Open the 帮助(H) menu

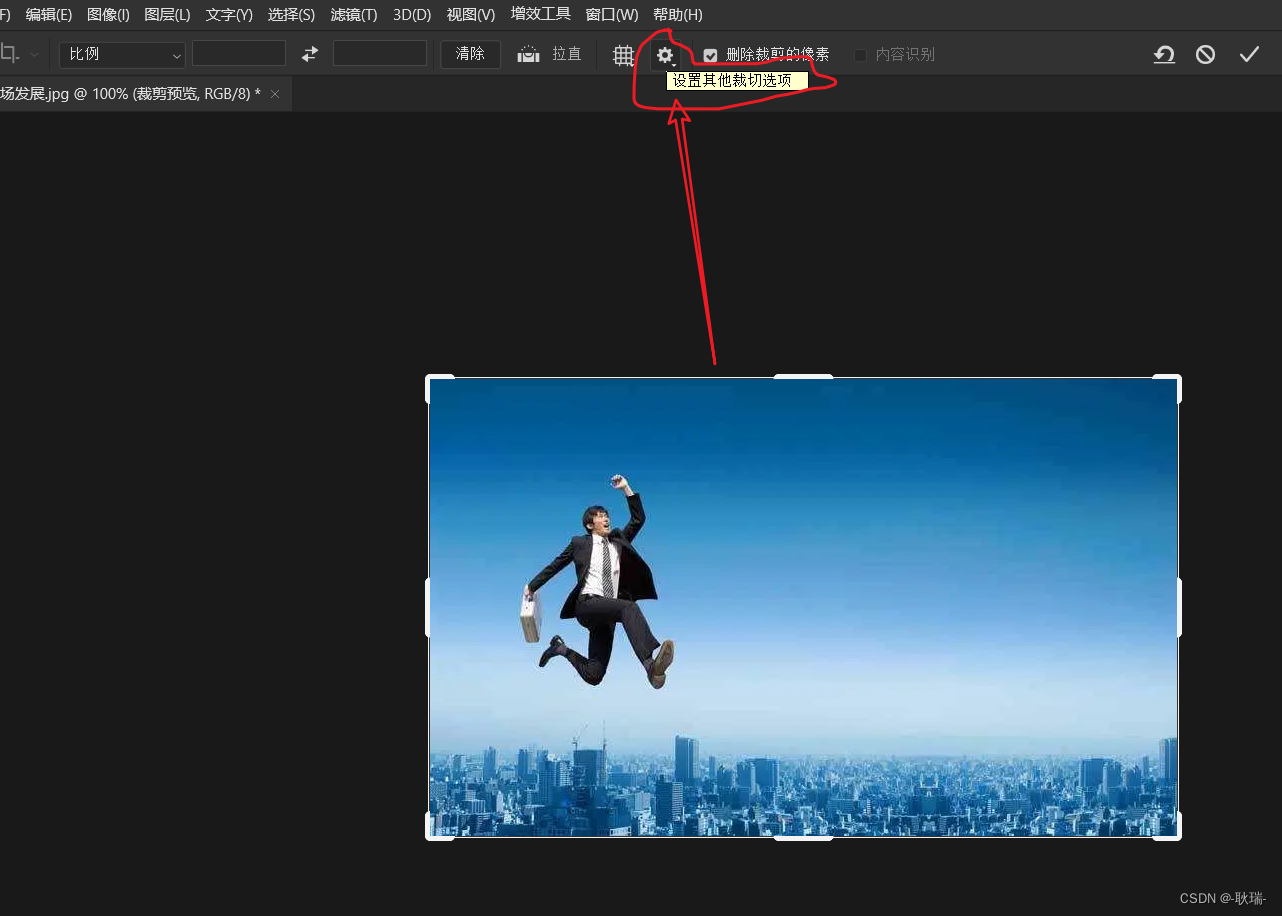pos(677,15)
